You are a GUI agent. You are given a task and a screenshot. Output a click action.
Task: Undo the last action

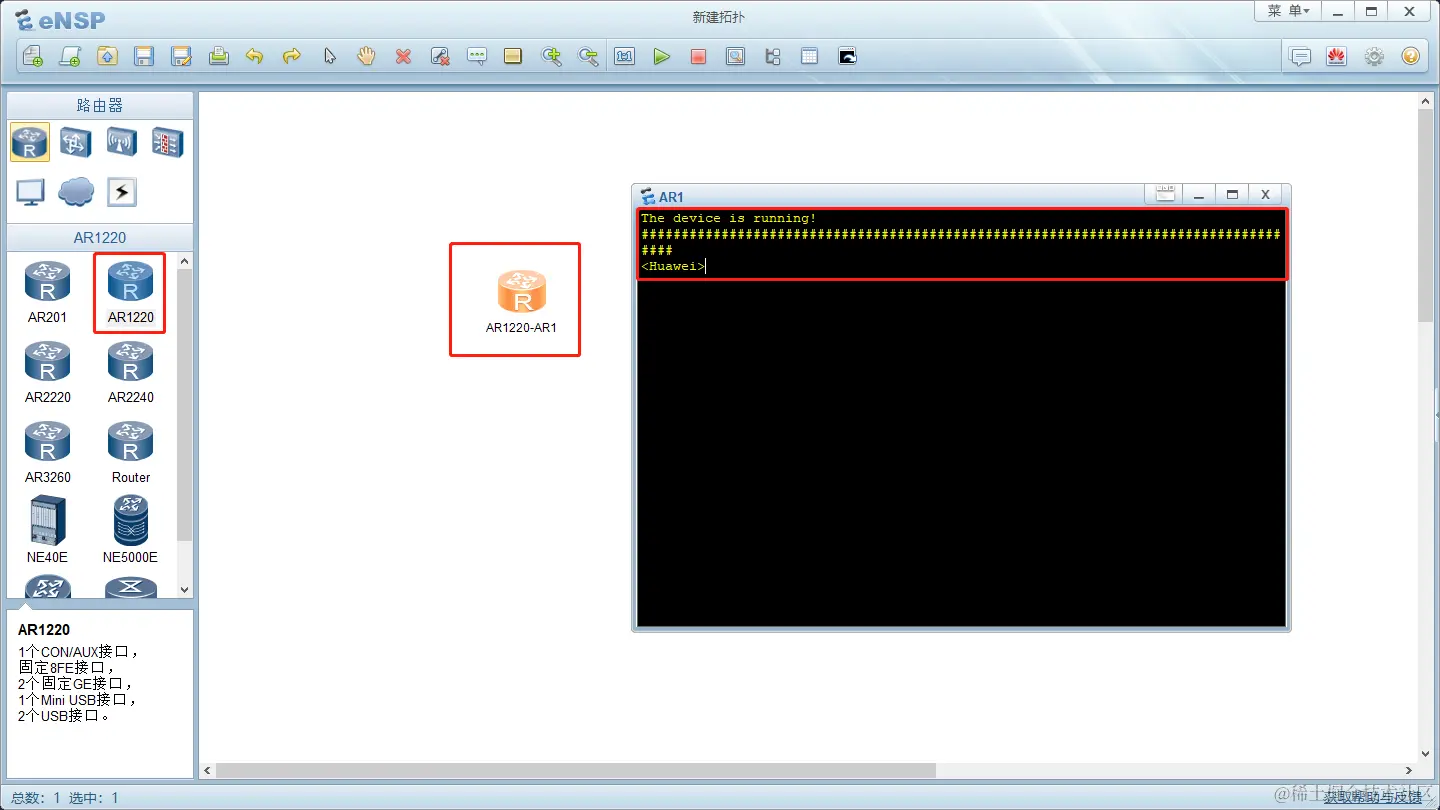click(x=255, y=57)
